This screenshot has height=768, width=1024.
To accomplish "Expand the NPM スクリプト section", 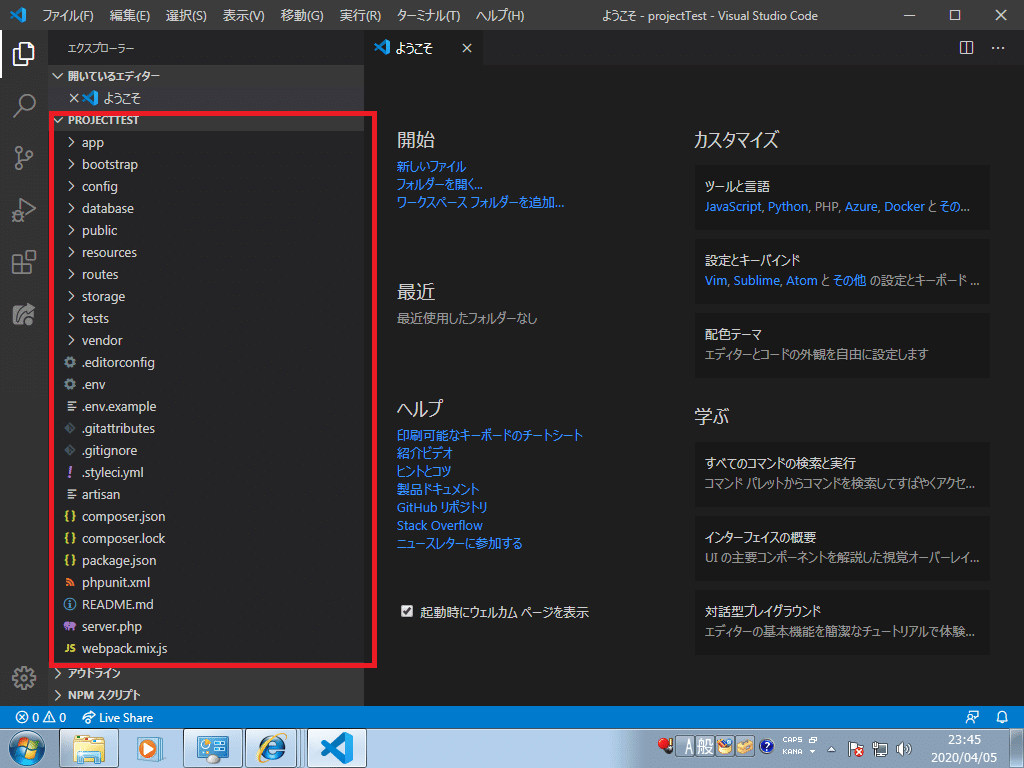I will [206, 695].
